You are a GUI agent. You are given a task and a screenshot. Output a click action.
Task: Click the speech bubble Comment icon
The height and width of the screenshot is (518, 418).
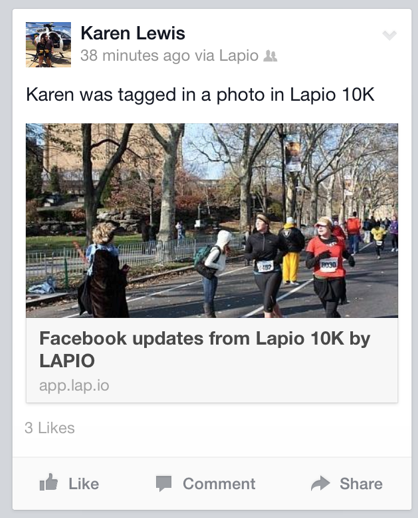pyautogui.click(x=164, y=483)
